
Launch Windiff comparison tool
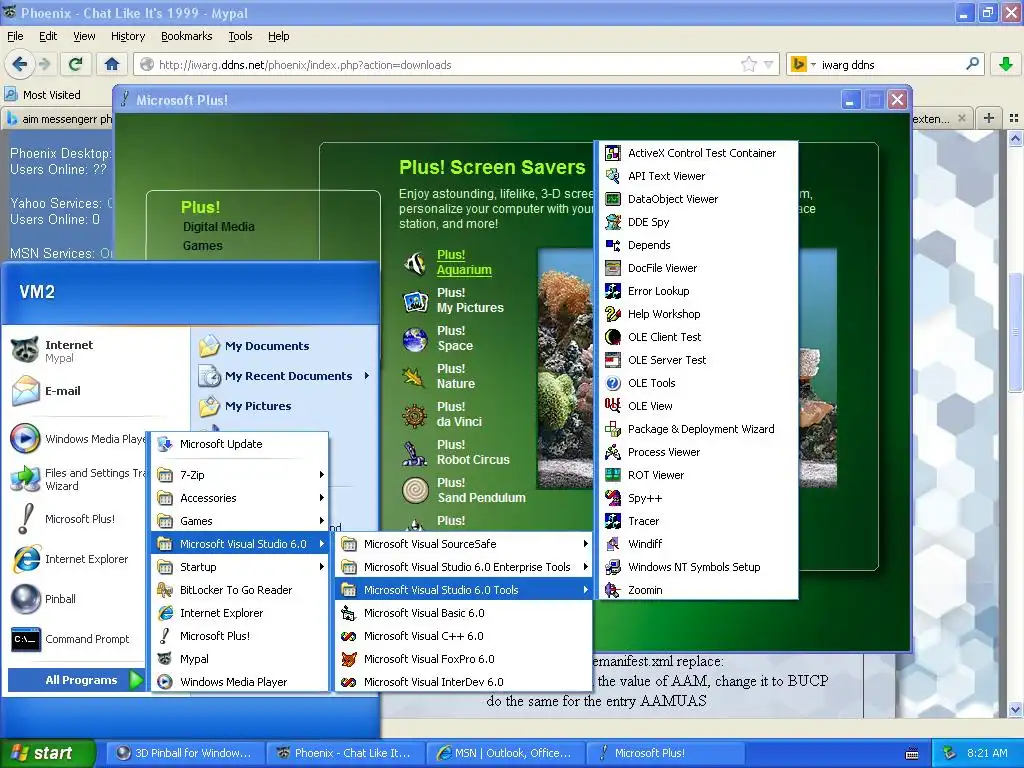[698, 543]
